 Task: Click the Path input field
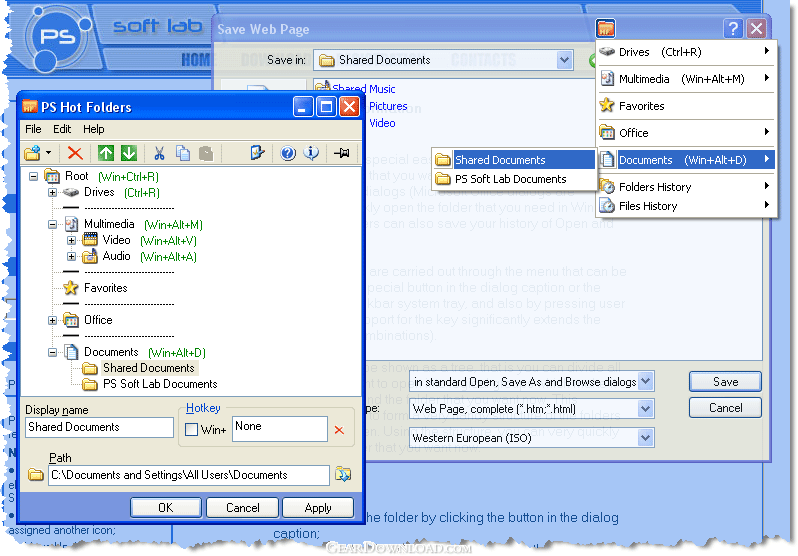click(188, 475)
